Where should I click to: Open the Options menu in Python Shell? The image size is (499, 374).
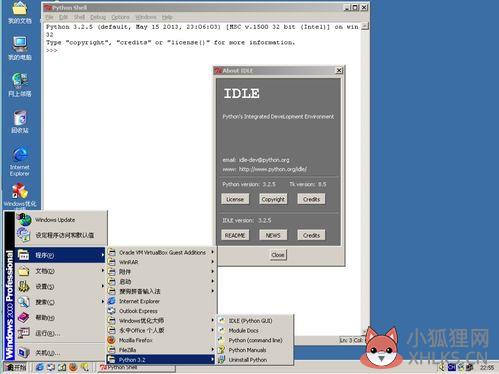click(120, 17)
